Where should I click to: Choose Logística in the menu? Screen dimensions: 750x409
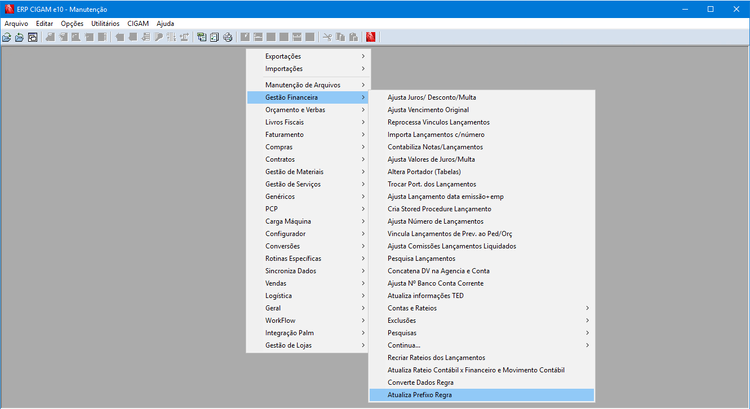[308, 296]
